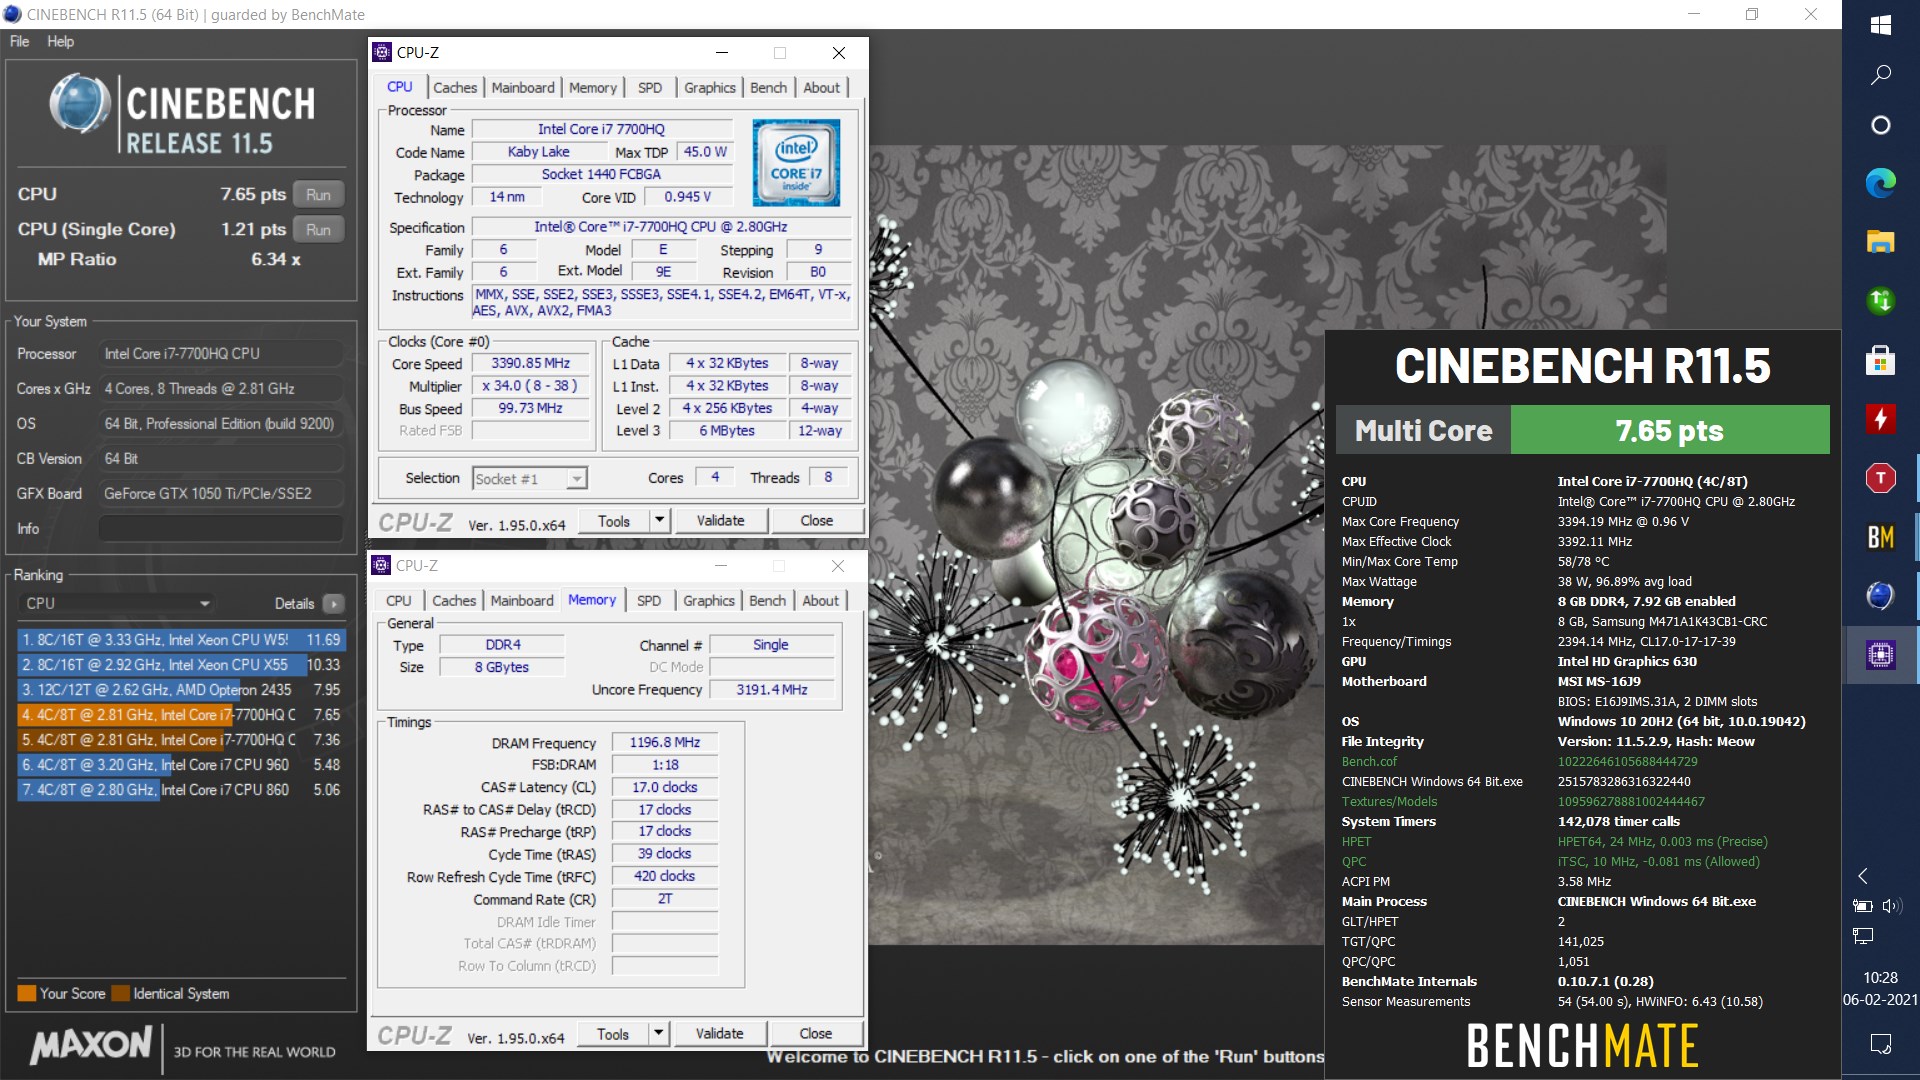Viewport: 1920px width, 1080px height.
Task: Open the Ranking CPU dropdown
Action: pos(118,603)
